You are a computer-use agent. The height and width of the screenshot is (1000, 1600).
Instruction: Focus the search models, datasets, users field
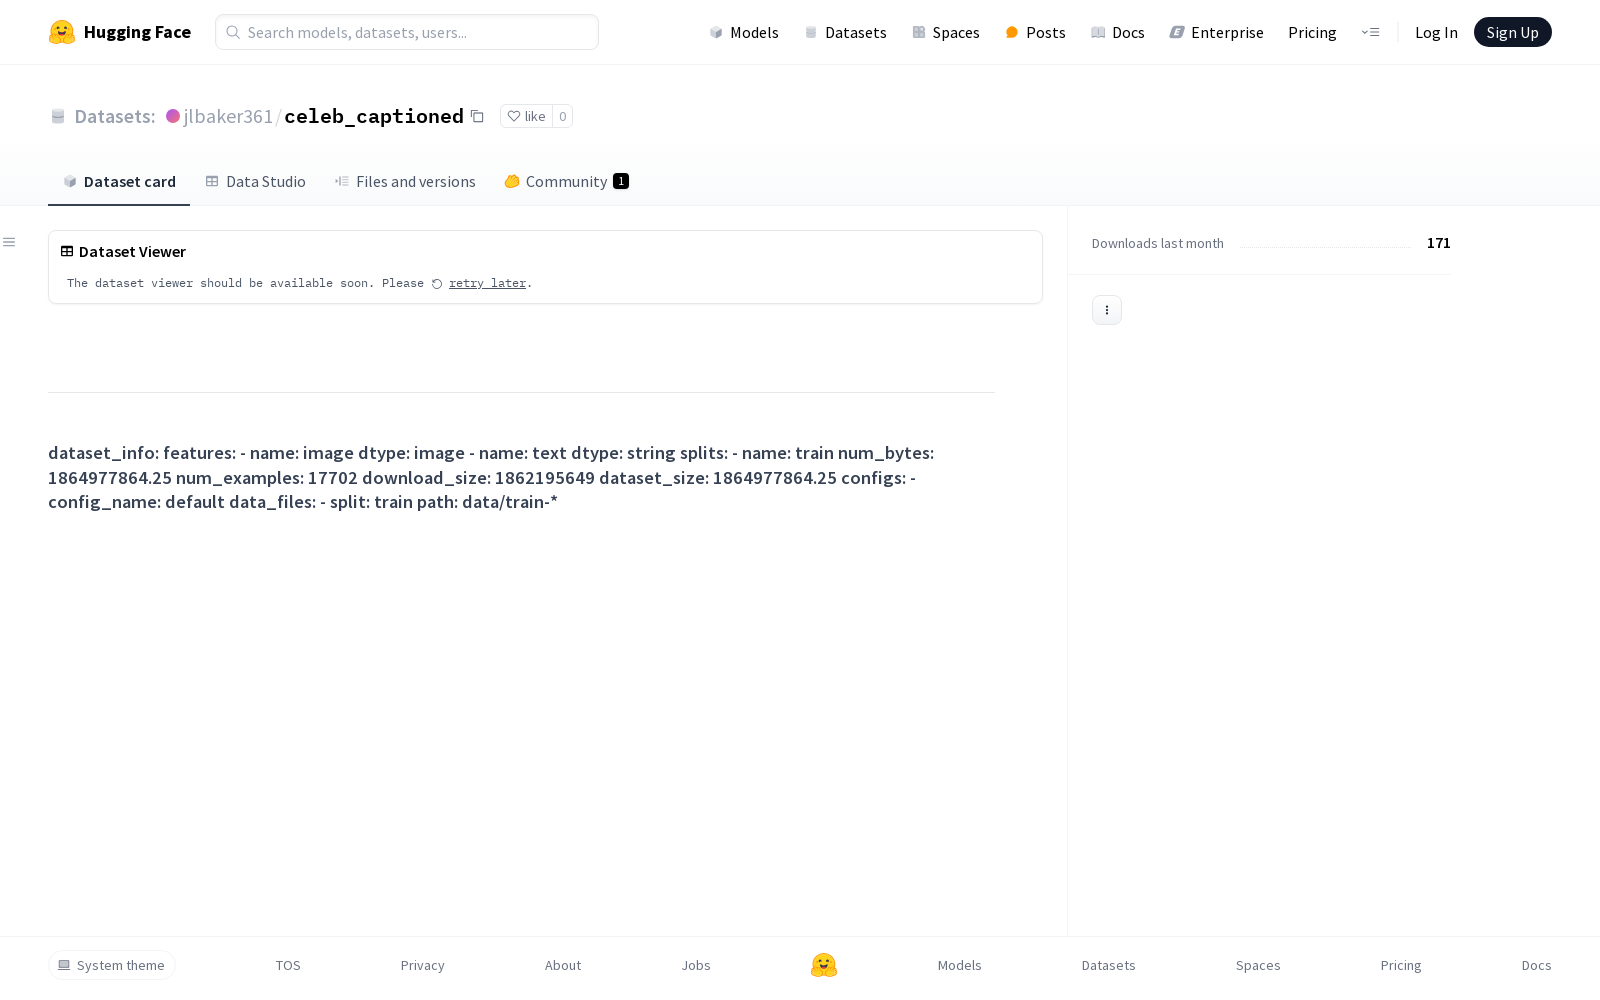407,32
